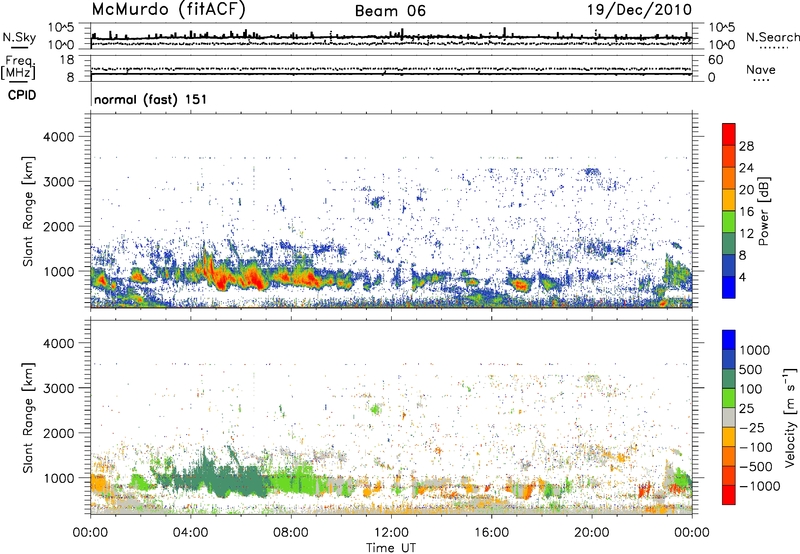Pick the Velocity segment between 500 and 1000
800x554 pixels.
point(729,359)
